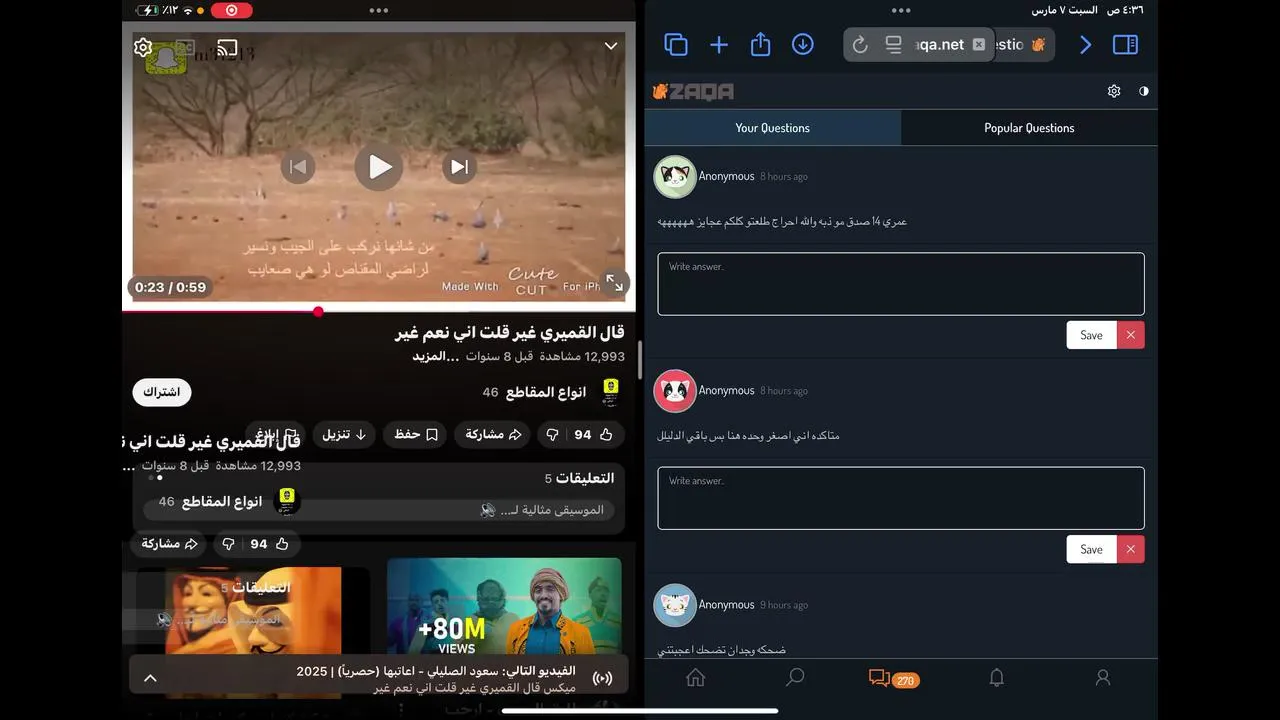Show the Safari sidebar
Image resolution: width=1280 pixels, height=720 pixels.
tap(1126, 45)
